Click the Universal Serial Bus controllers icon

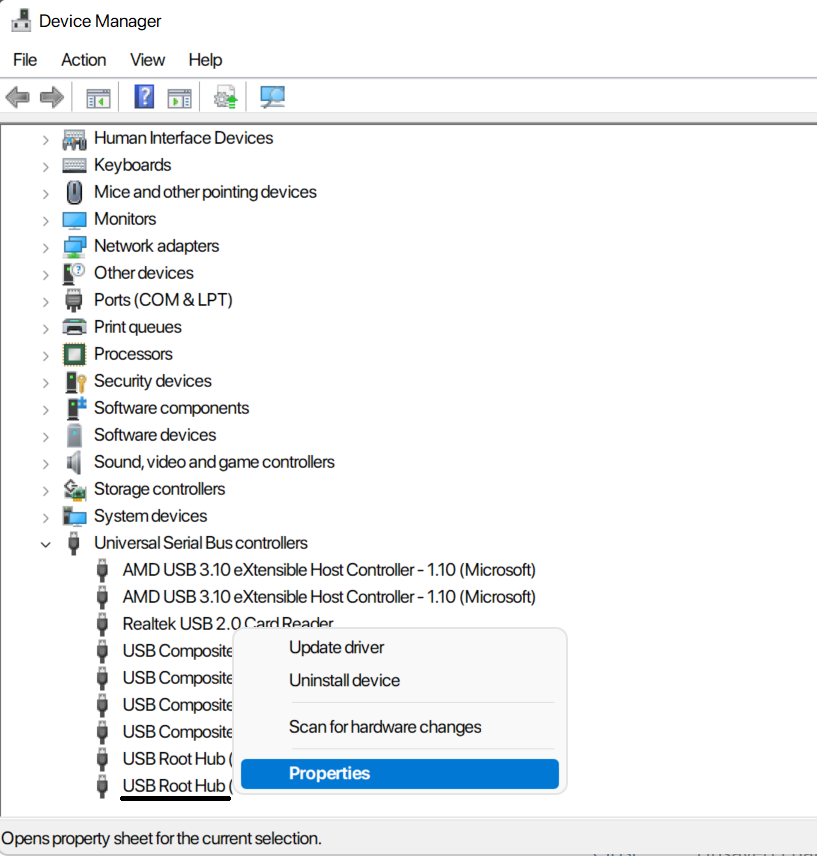click(74, 543)
